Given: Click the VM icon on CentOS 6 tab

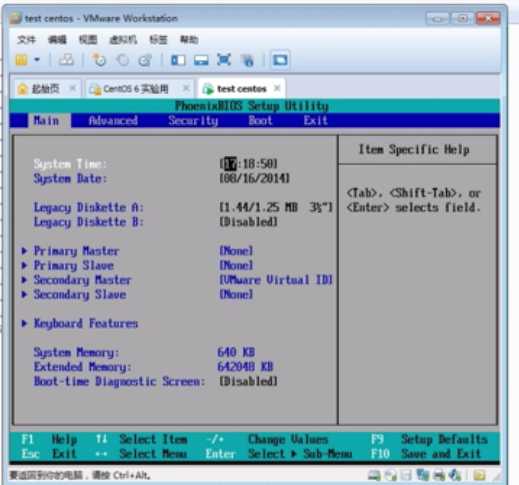Looking at the screenshot, I should 95,89.
